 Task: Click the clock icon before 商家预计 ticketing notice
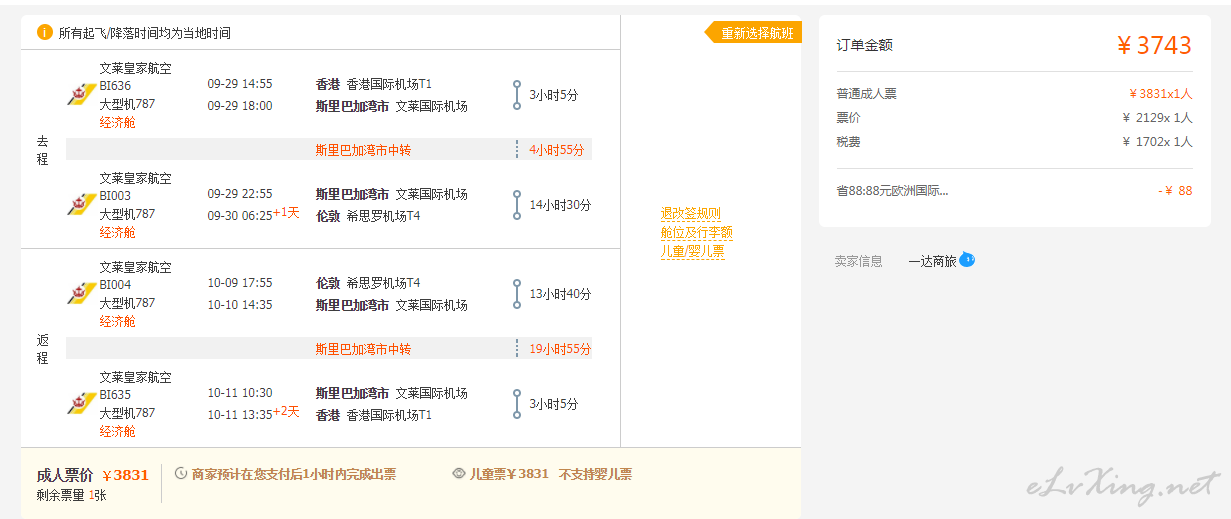point(181,473)
